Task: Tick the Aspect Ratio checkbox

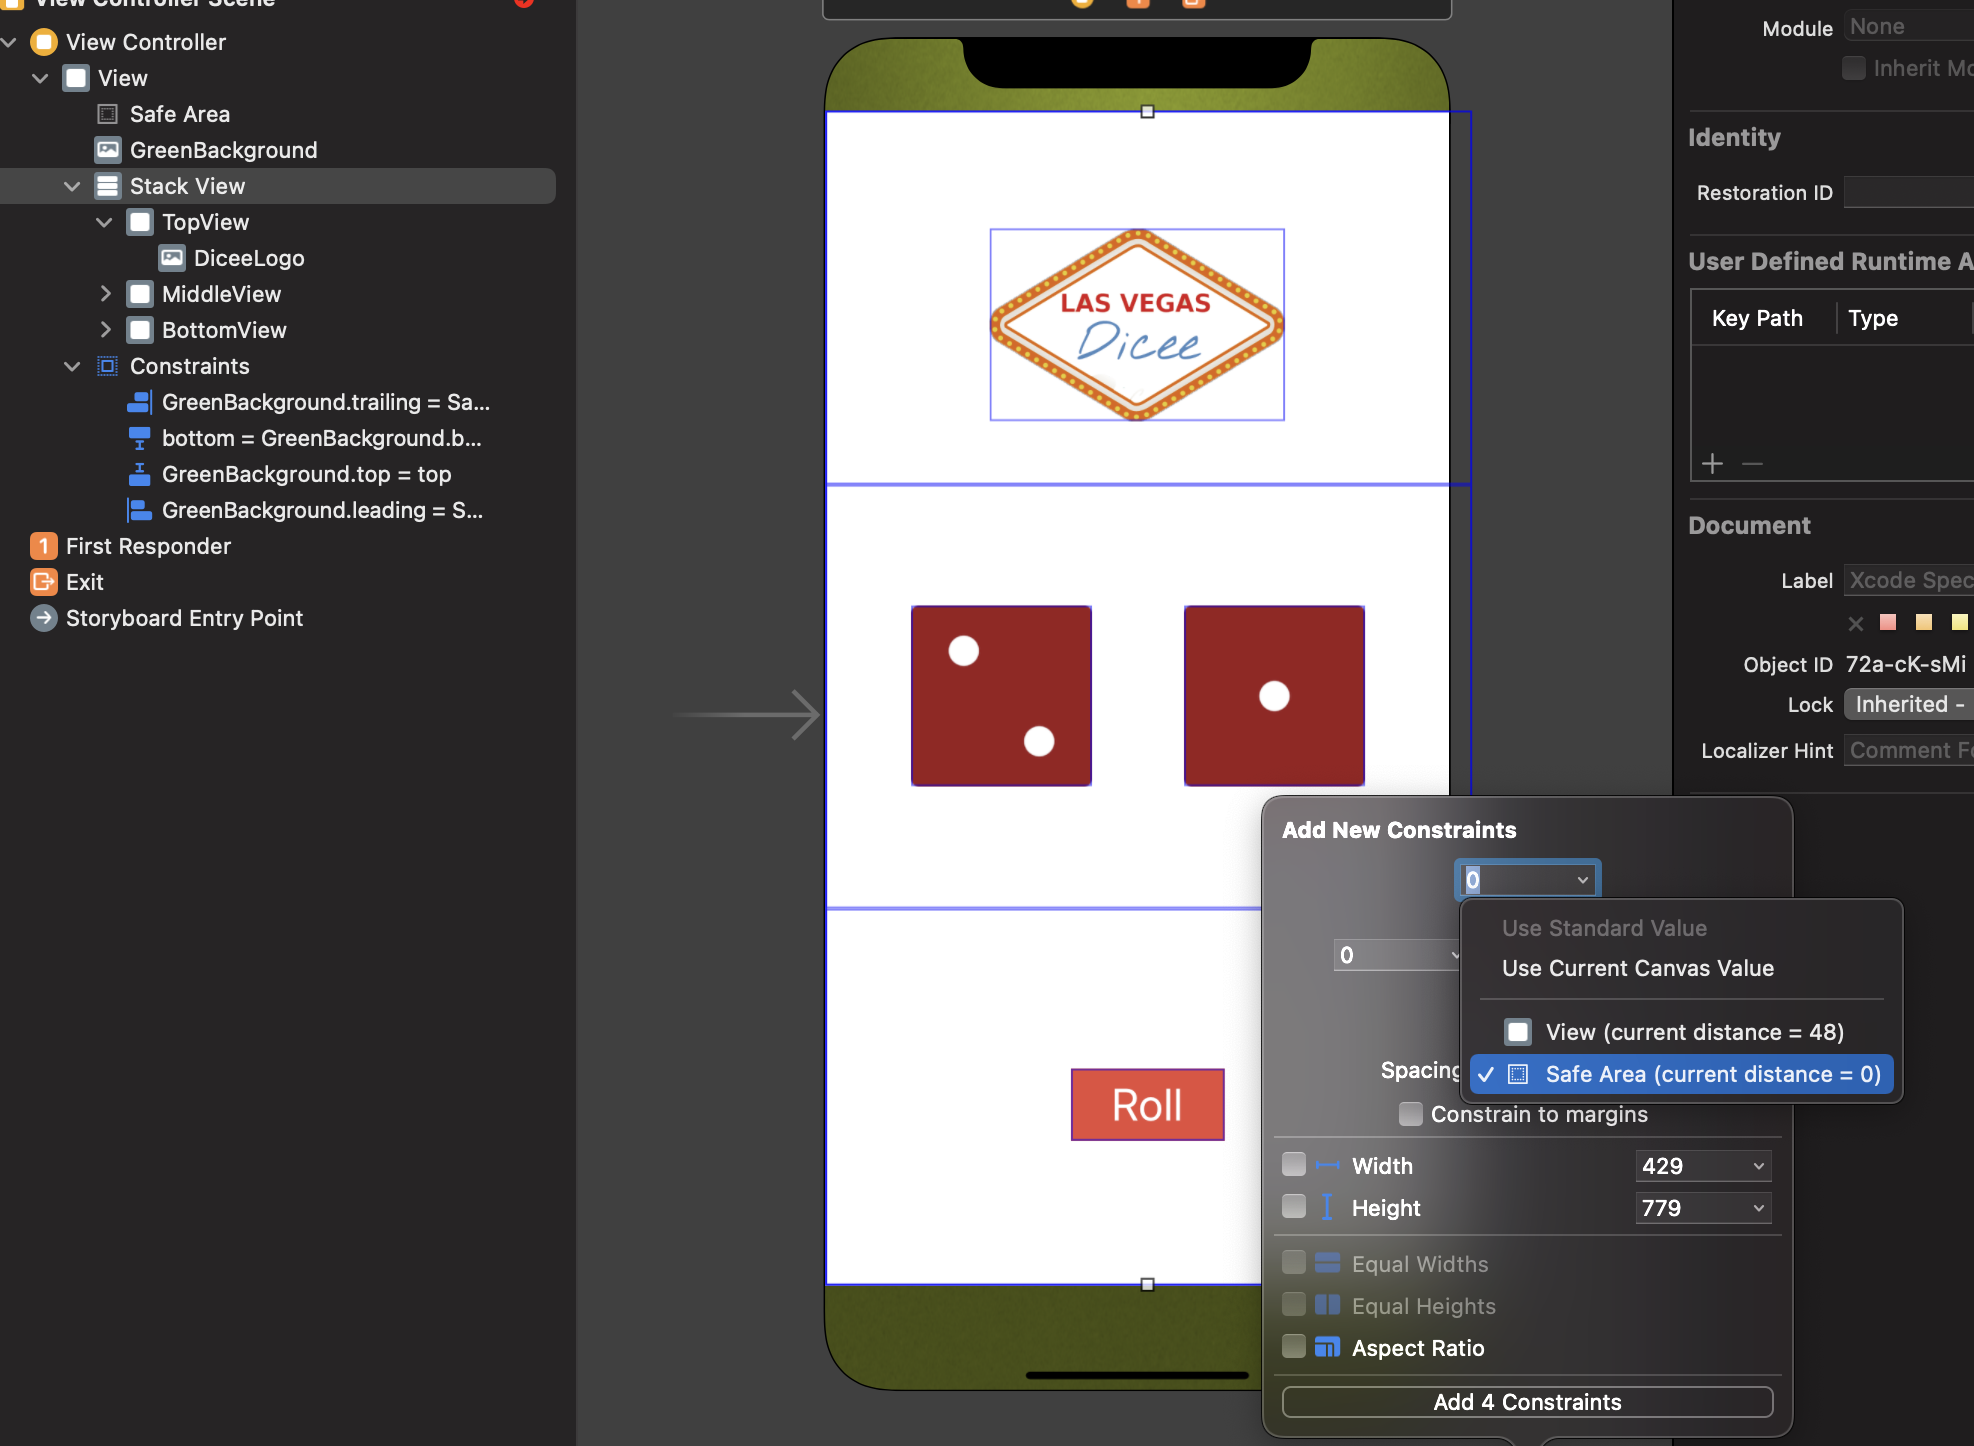Action: tap(1294, 1347)
